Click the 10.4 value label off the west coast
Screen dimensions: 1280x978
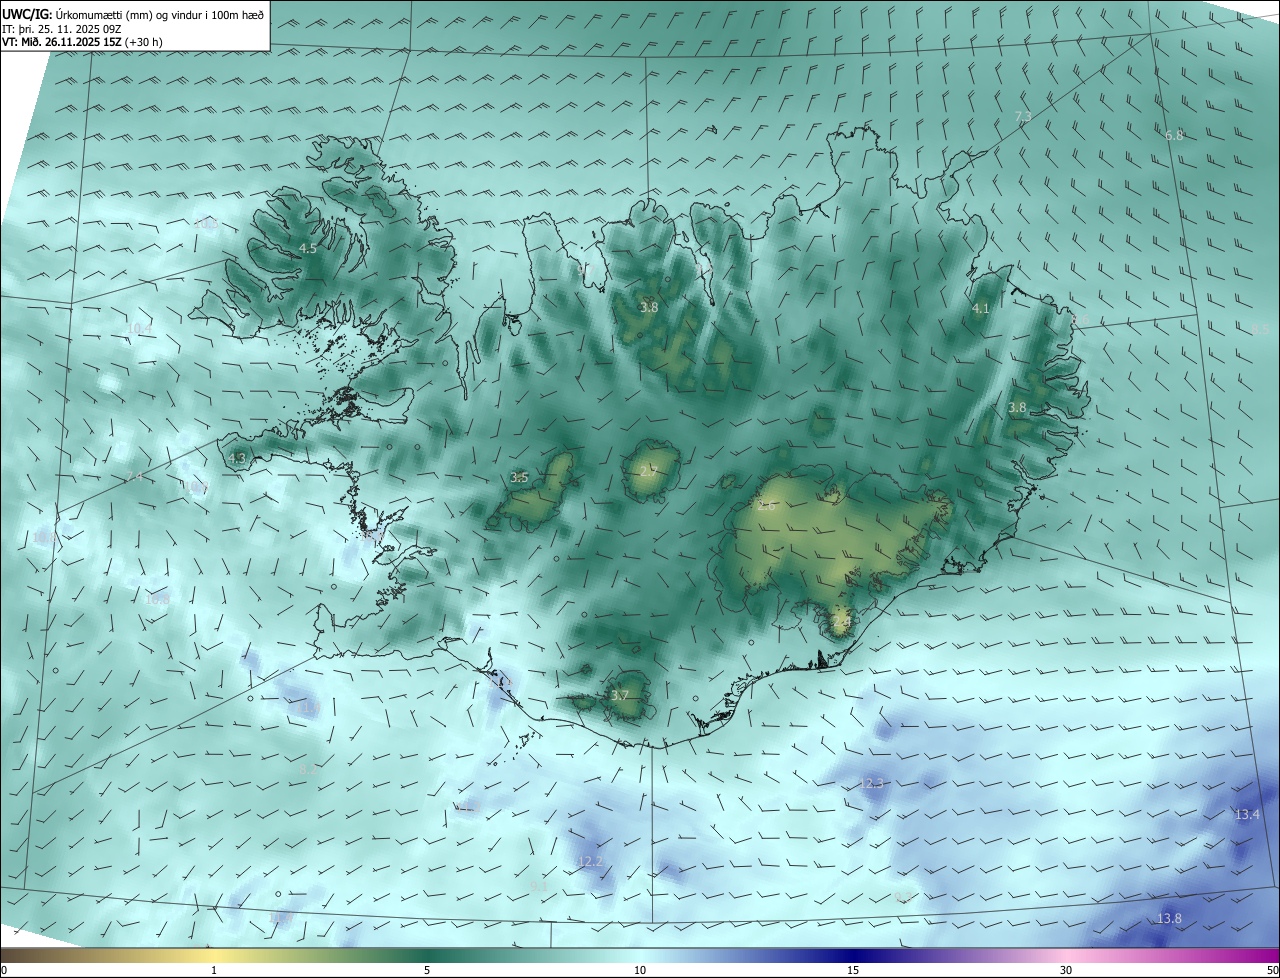(140, 329)
